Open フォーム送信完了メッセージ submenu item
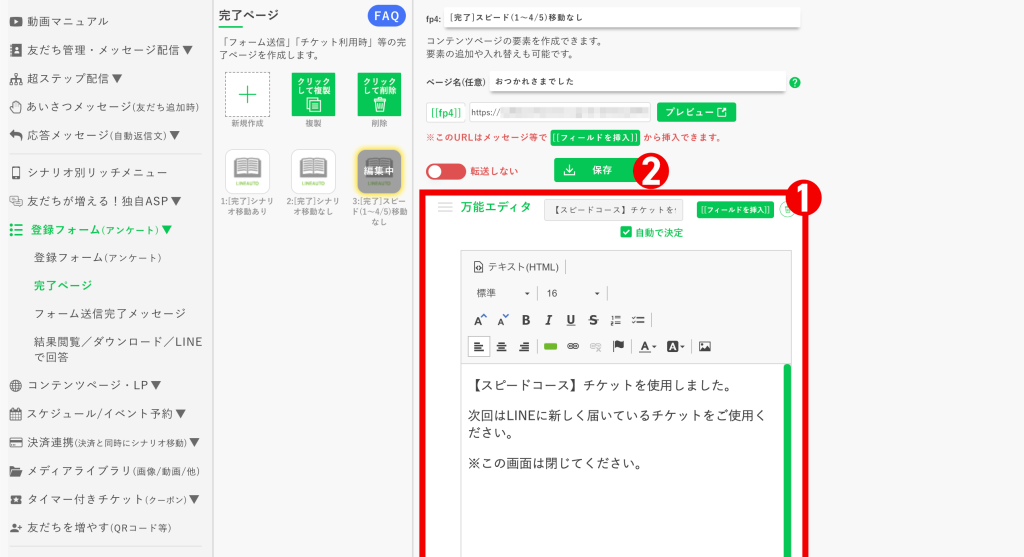The width and height of the screenshot is (1024, 557). (110, 314)
